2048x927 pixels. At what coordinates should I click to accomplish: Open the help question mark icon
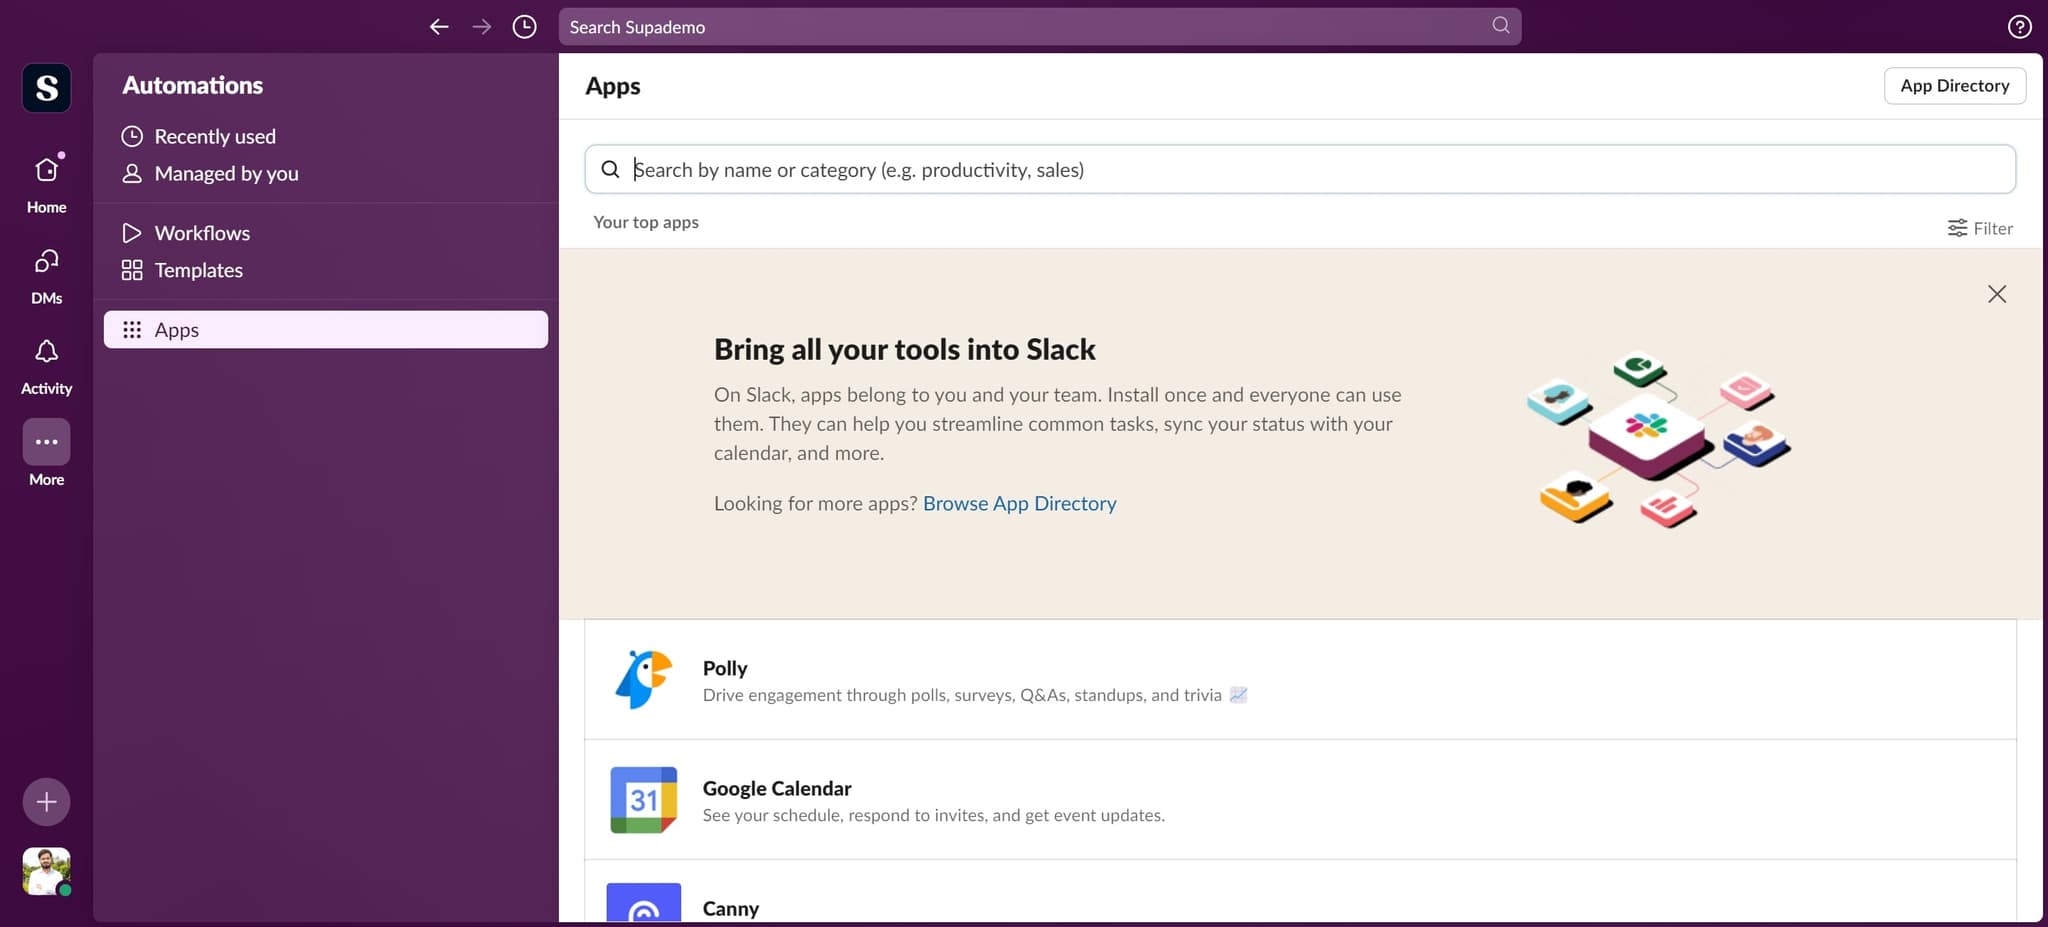click(x=2019, y=27)
